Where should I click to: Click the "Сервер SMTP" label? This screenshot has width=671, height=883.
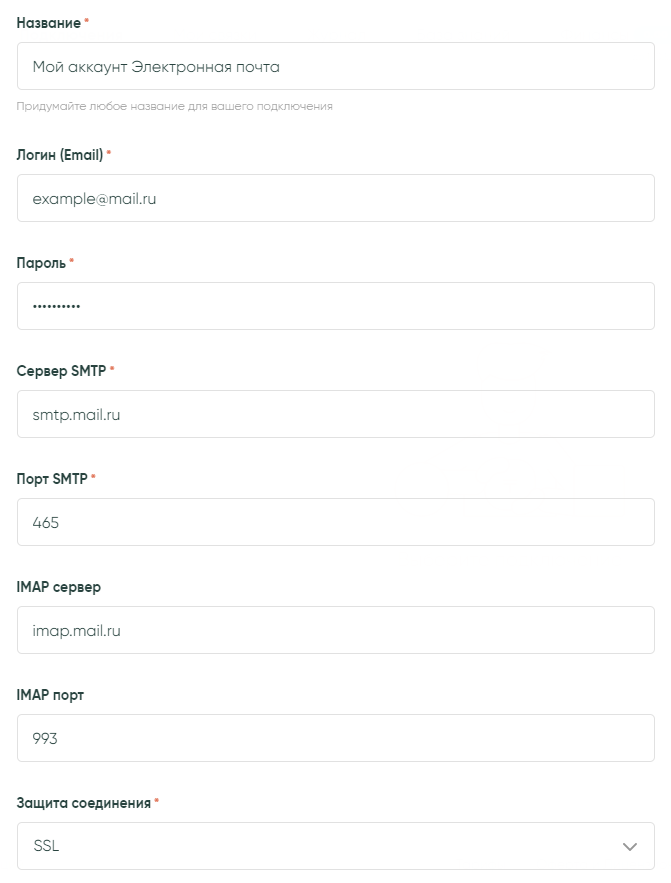(61, 371)
